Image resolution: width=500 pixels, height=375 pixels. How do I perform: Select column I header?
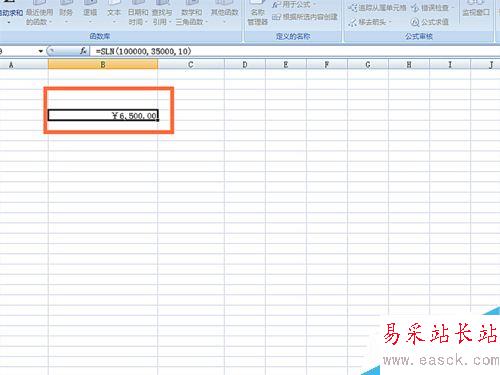pos(450,65)
